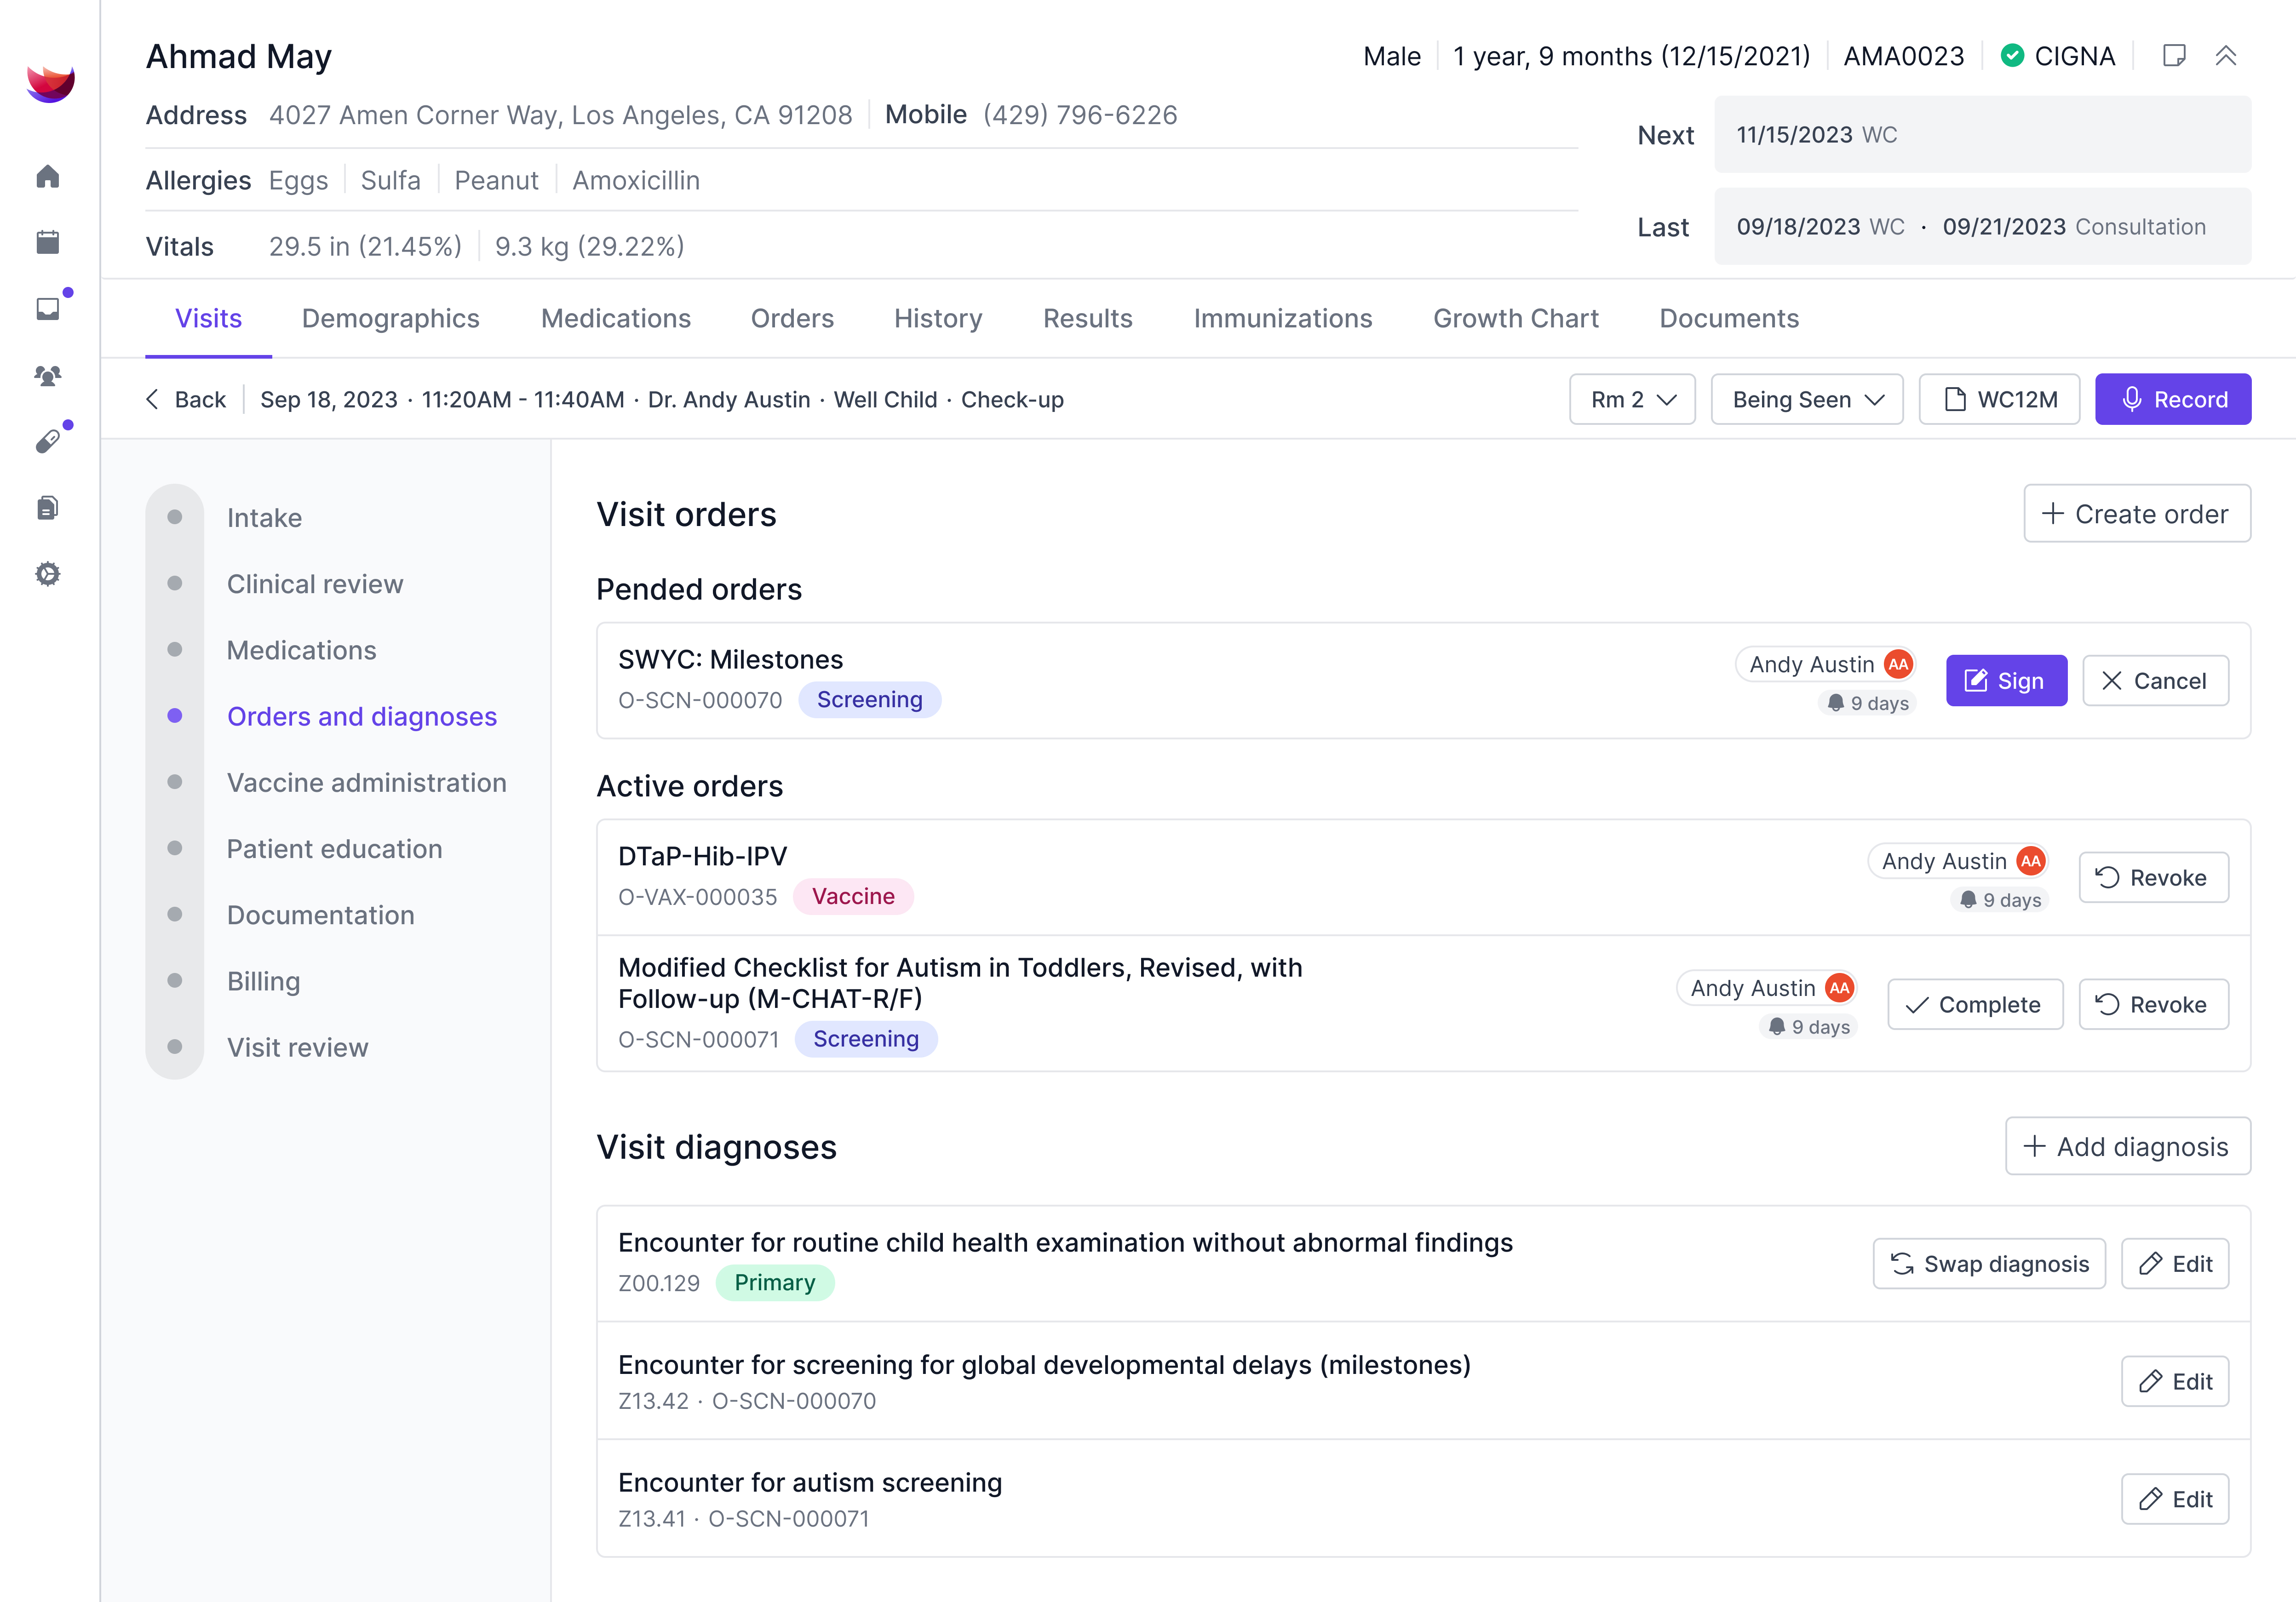Collapse patient header with double chevron
Screen dimensions: 2296x1602
(2225, 56)
